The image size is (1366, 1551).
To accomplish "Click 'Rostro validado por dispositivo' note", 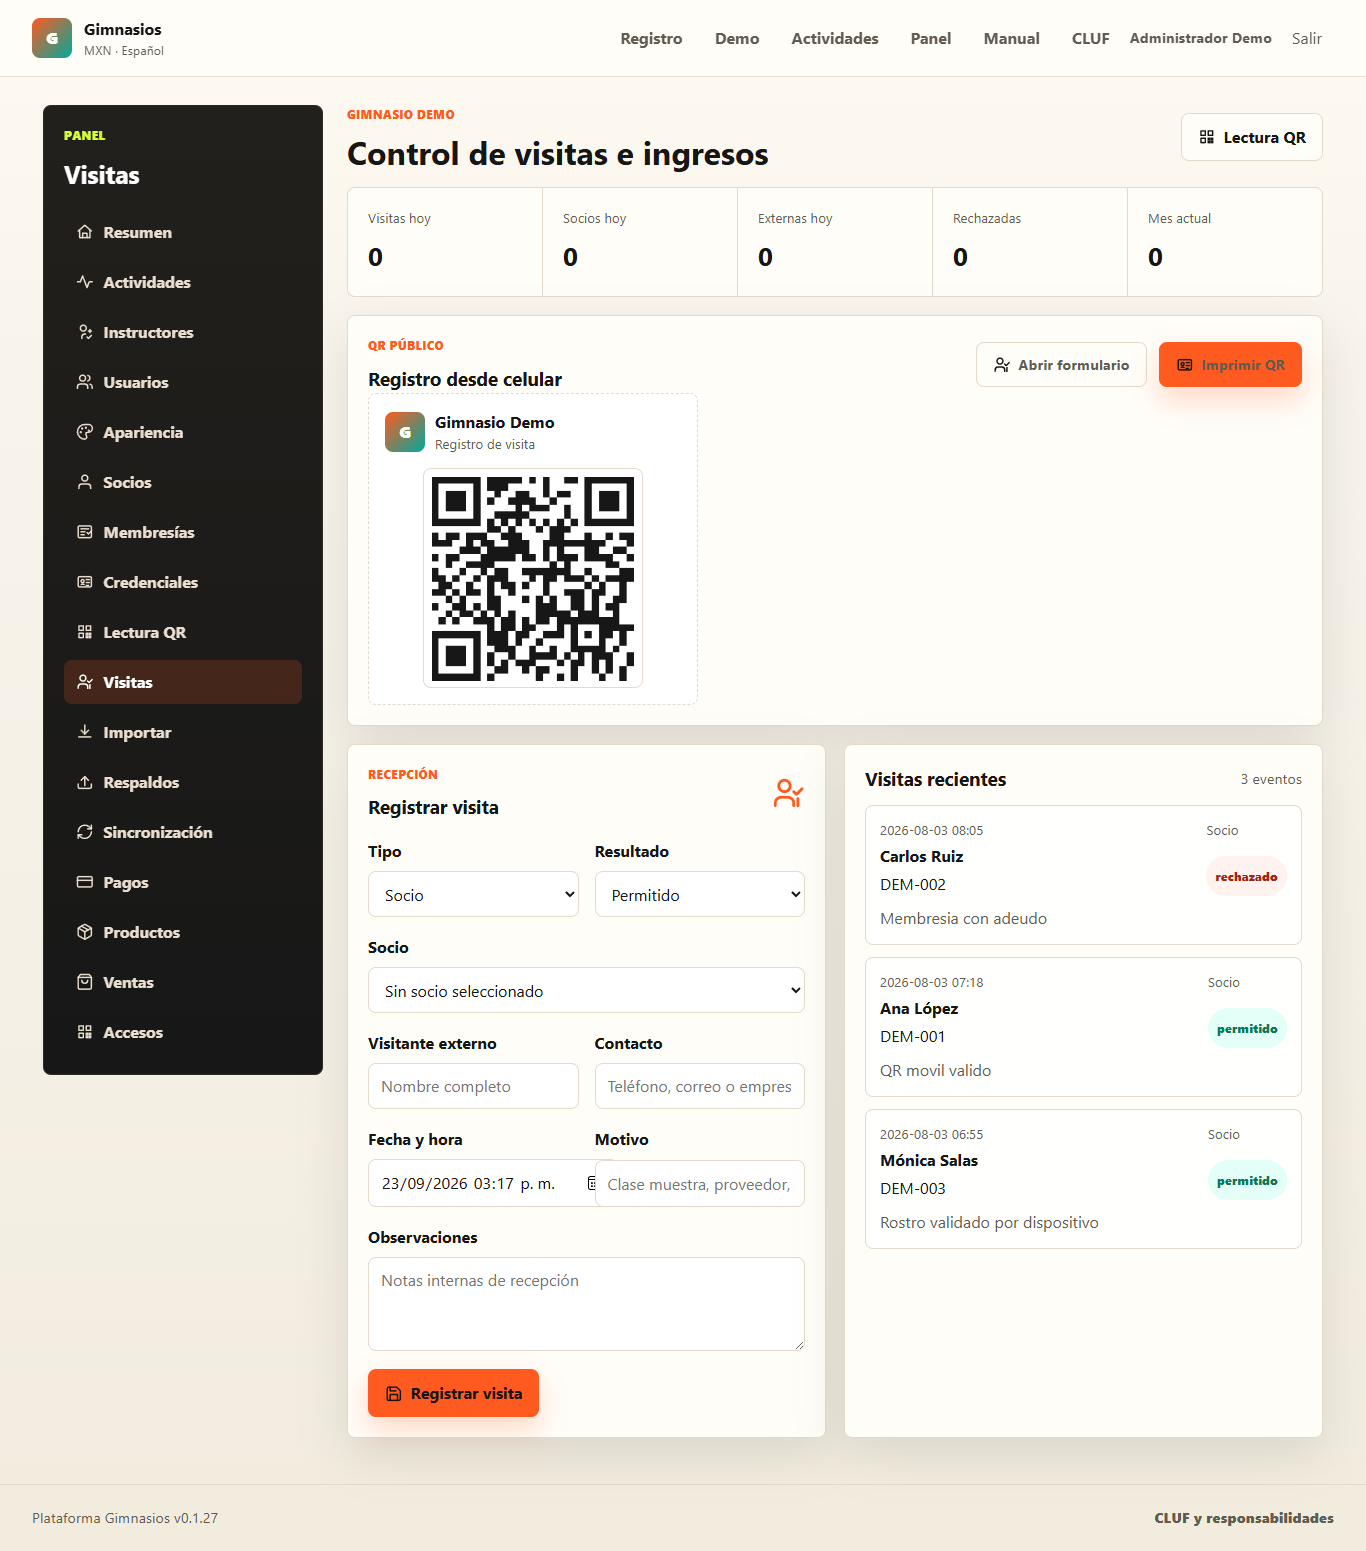I will coord(989,1222).
